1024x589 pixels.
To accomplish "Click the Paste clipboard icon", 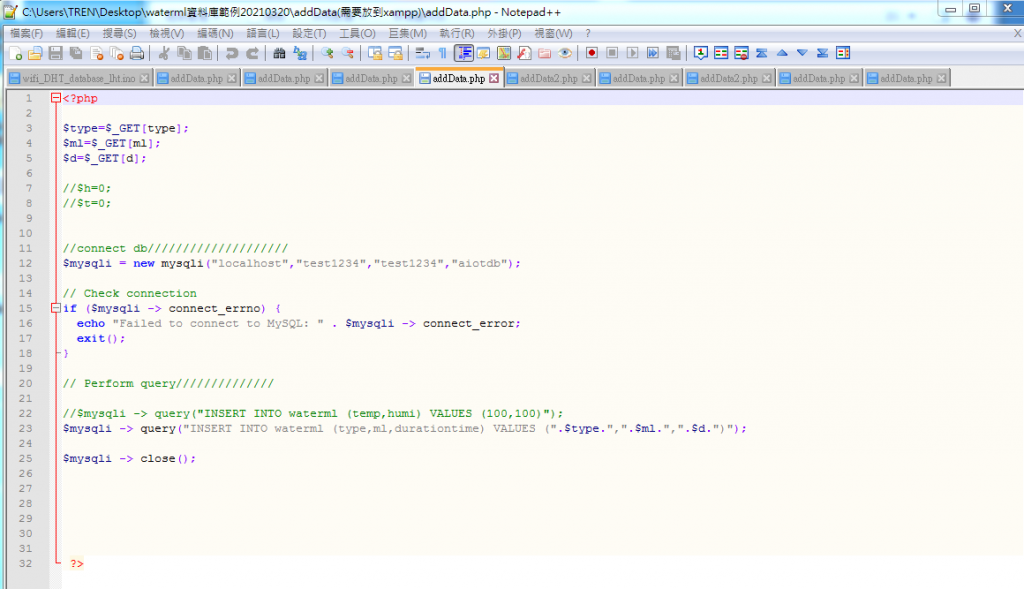I will tap(204, 54).
